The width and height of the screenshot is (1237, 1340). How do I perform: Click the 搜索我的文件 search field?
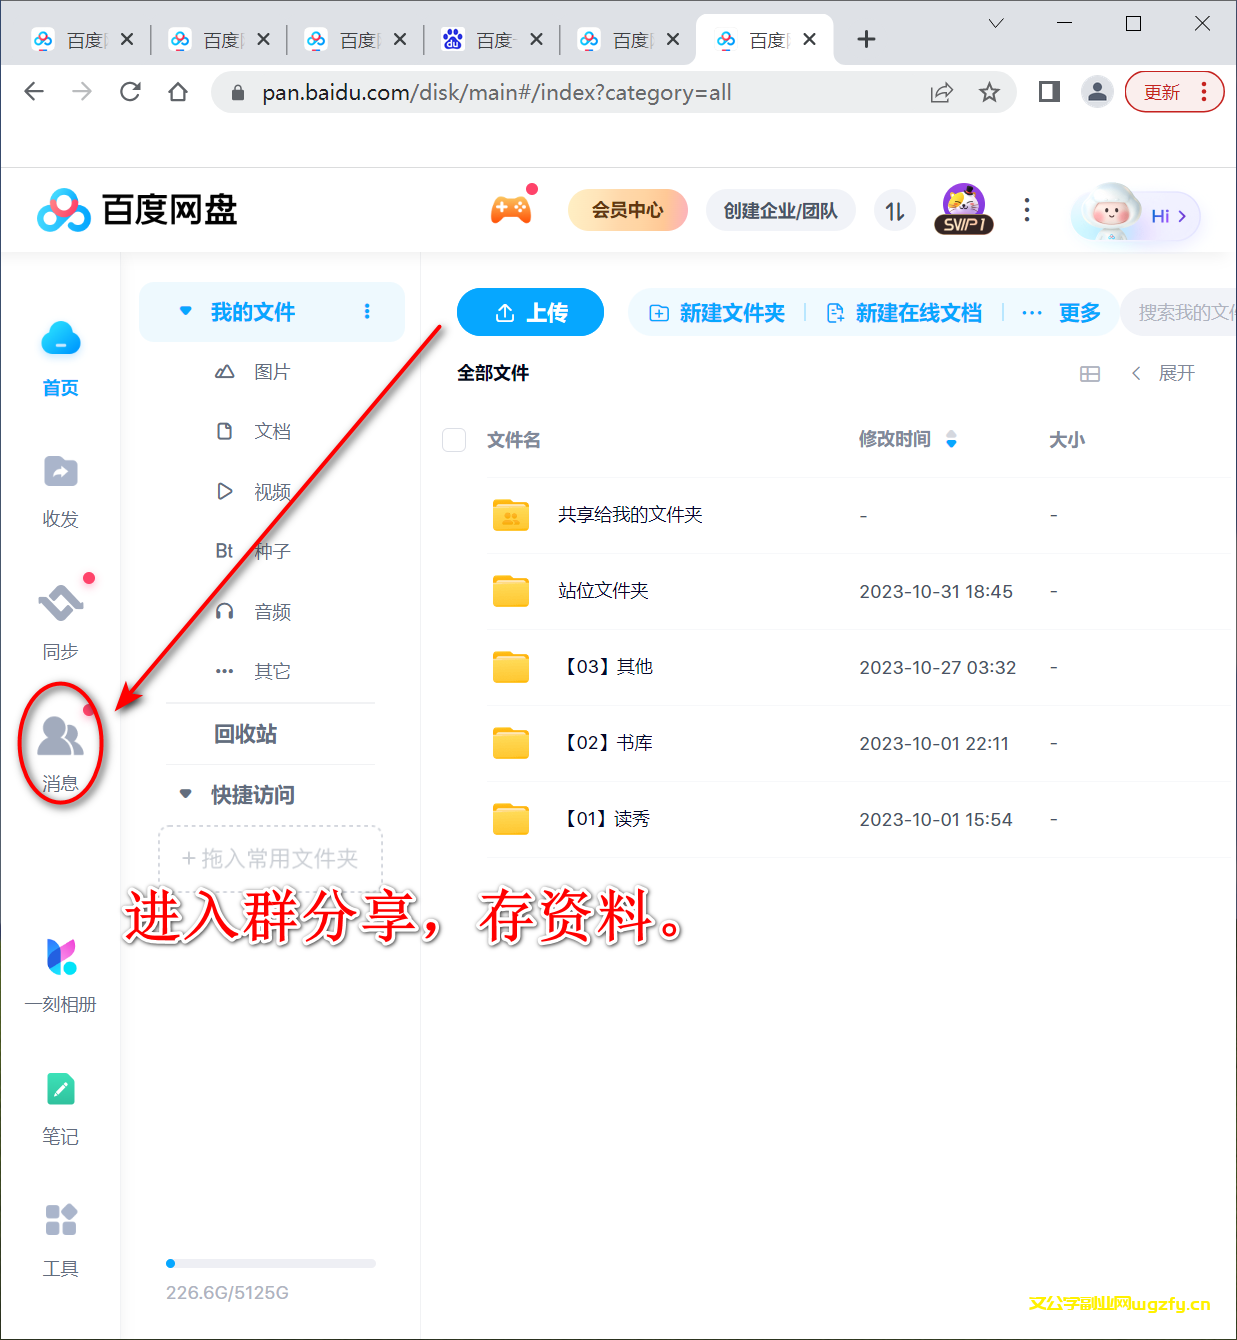point(1179,312)
